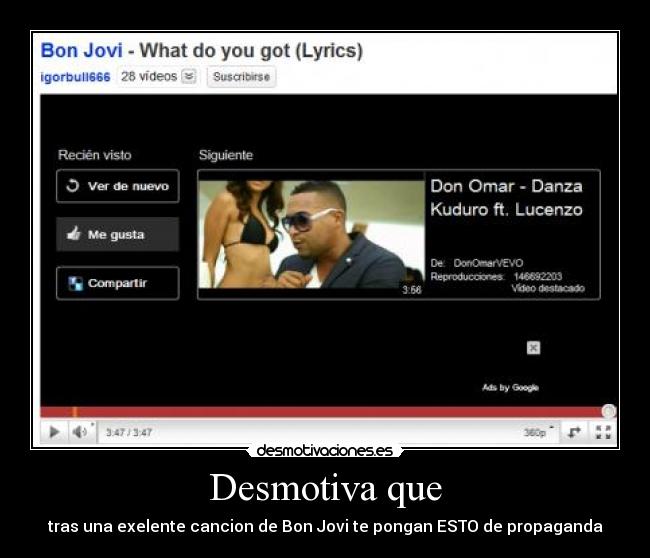Click the circular arrow replay icon
Image resolution: width=650 pixels, height=558 pixels.
pyautogui.click(x=73, y=186)
